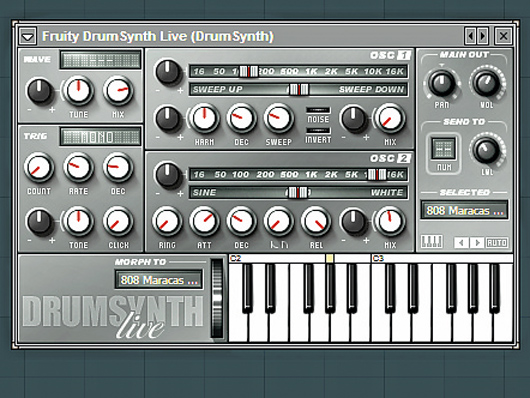This screenshot has width=530, height=398.
Task: Open the Morph To preset dropdown
Action: (x=159, y=280)
